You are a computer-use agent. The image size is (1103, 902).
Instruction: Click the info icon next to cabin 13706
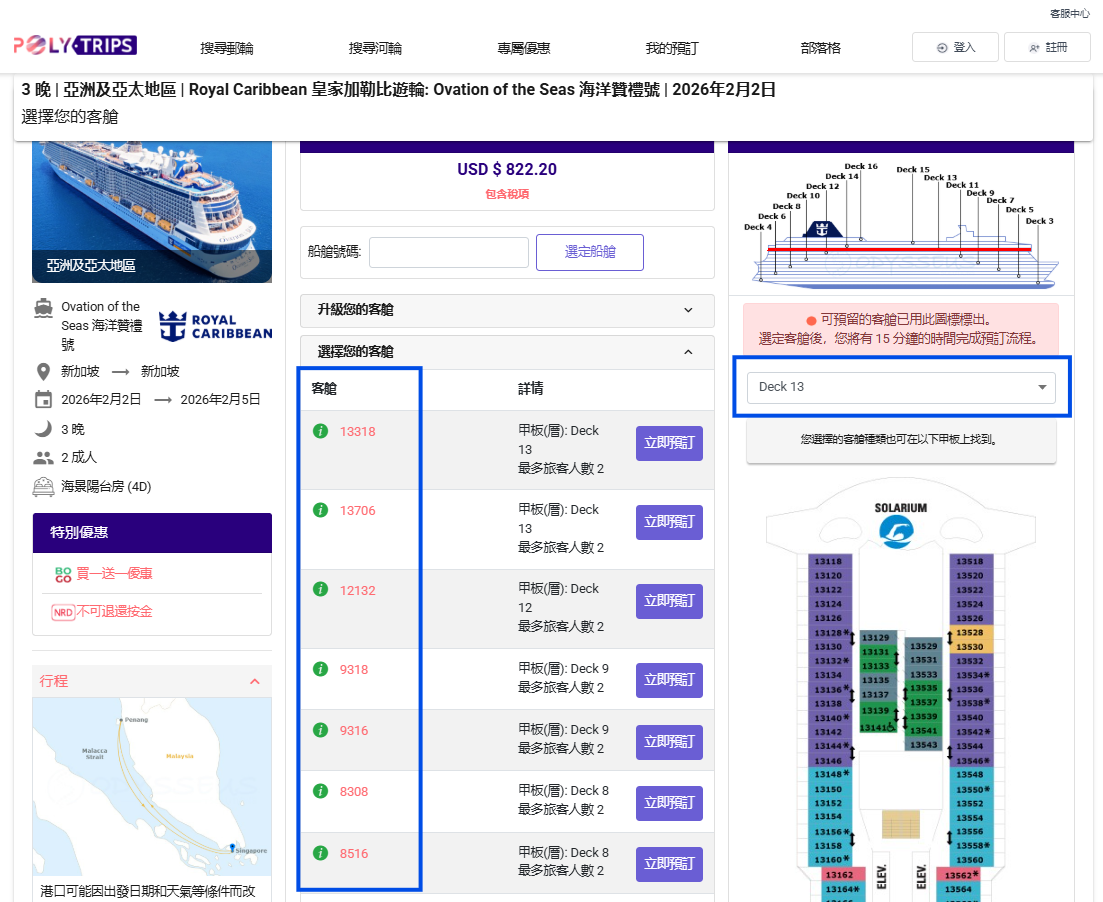point(321,511)
